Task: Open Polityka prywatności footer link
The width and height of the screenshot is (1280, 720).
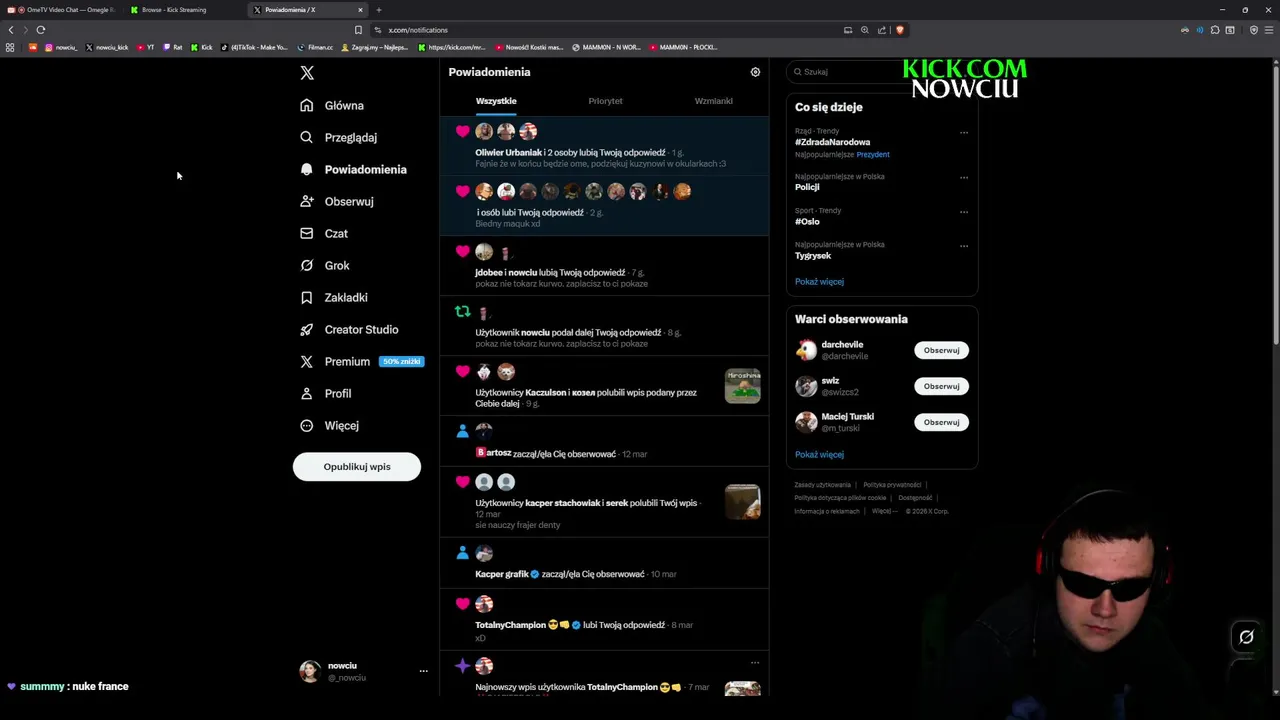Action: point(892,485)
